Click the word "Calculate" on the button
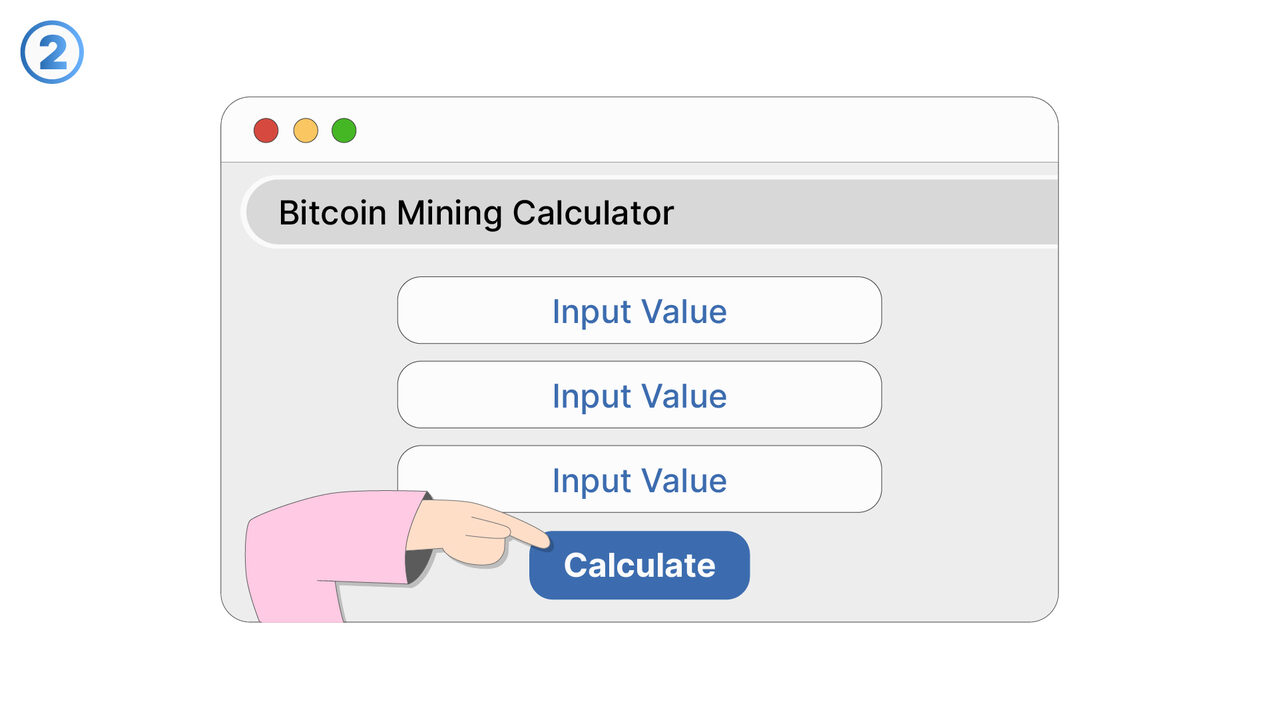The height and width of the screenshot is (720, 1279). pyautogui.click(x=639, y=565)
